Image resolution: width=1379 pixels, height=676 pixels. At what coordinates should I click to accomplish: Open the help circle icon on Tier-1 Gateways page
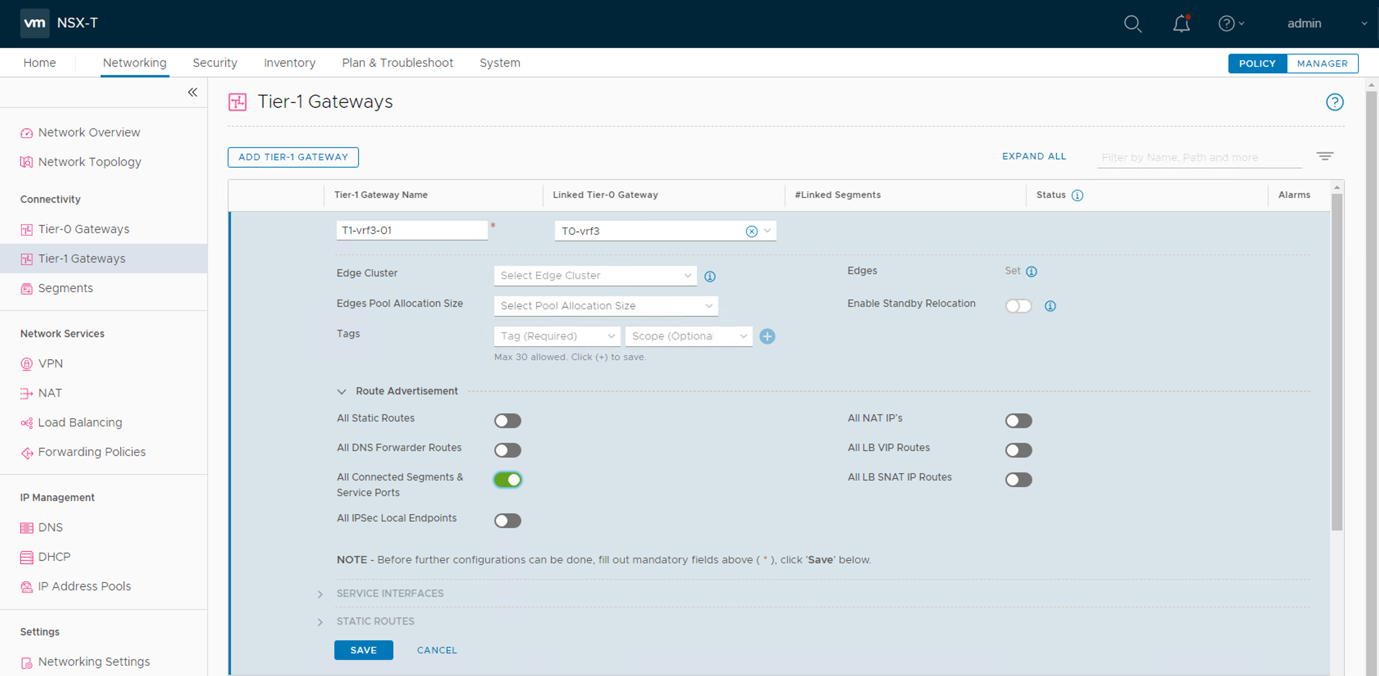(x=1334, y=102)
